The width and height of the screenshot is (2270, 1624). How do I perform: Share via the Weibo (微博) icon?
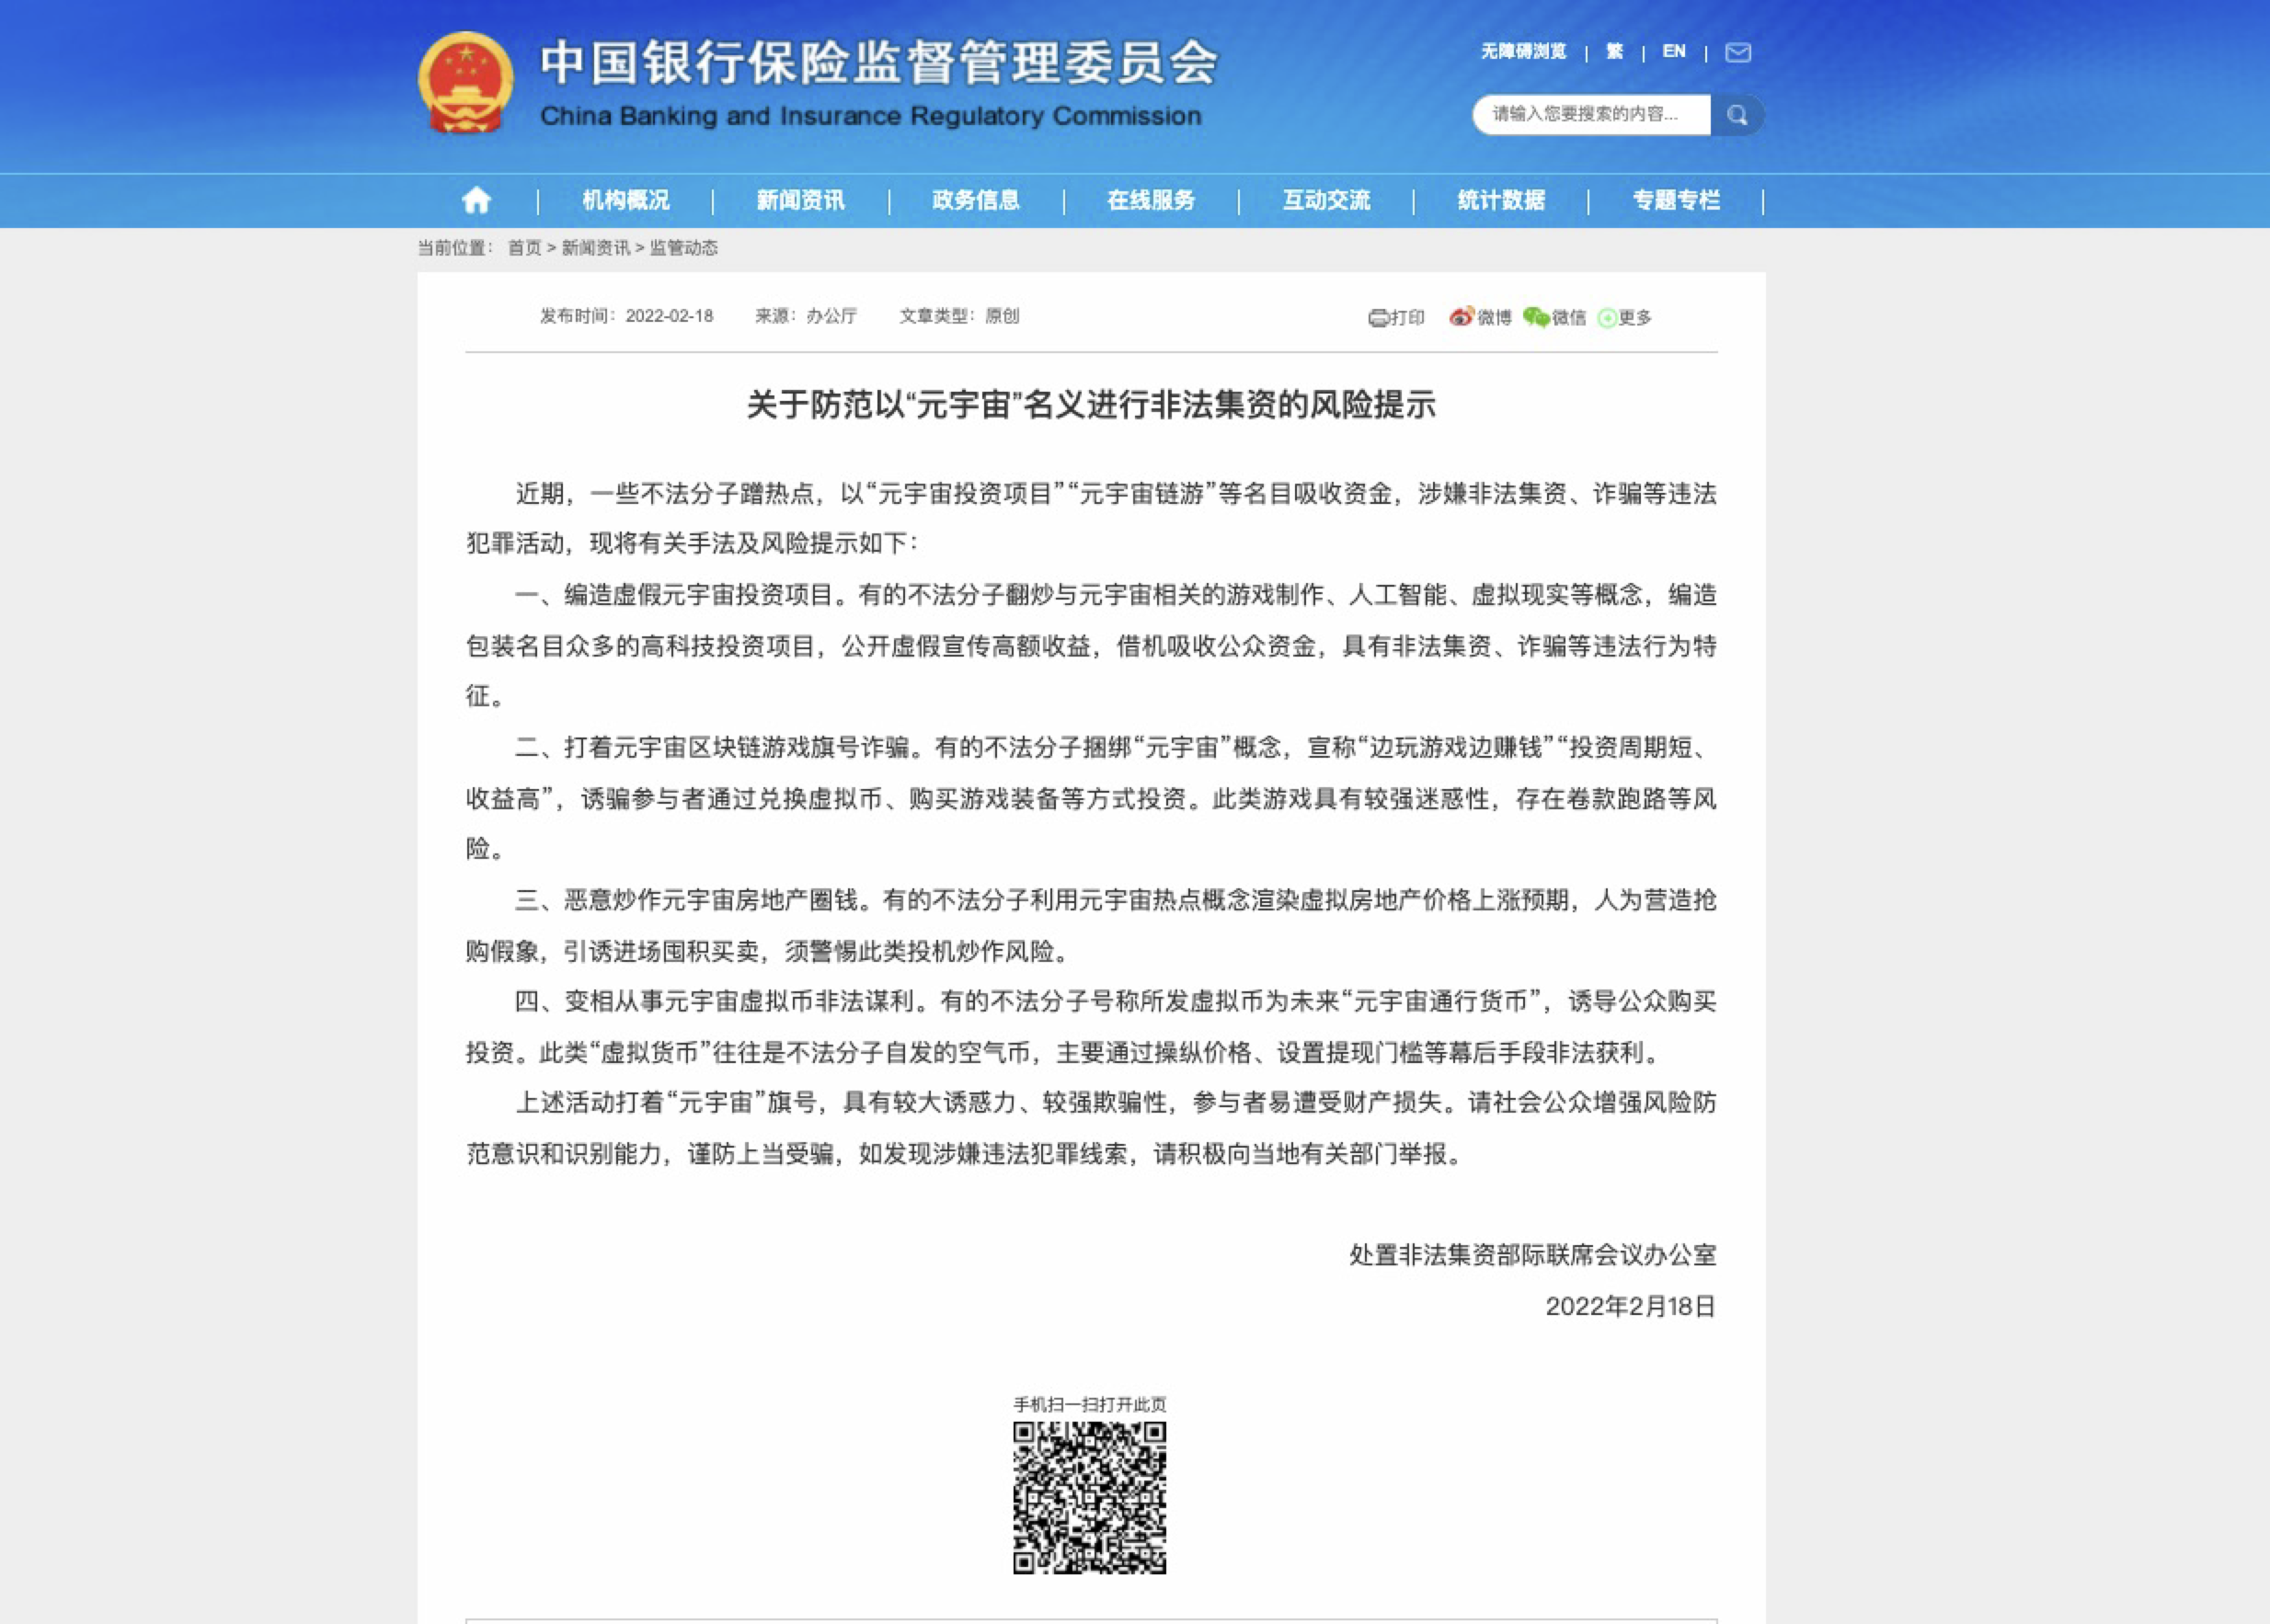point(1462,317)
